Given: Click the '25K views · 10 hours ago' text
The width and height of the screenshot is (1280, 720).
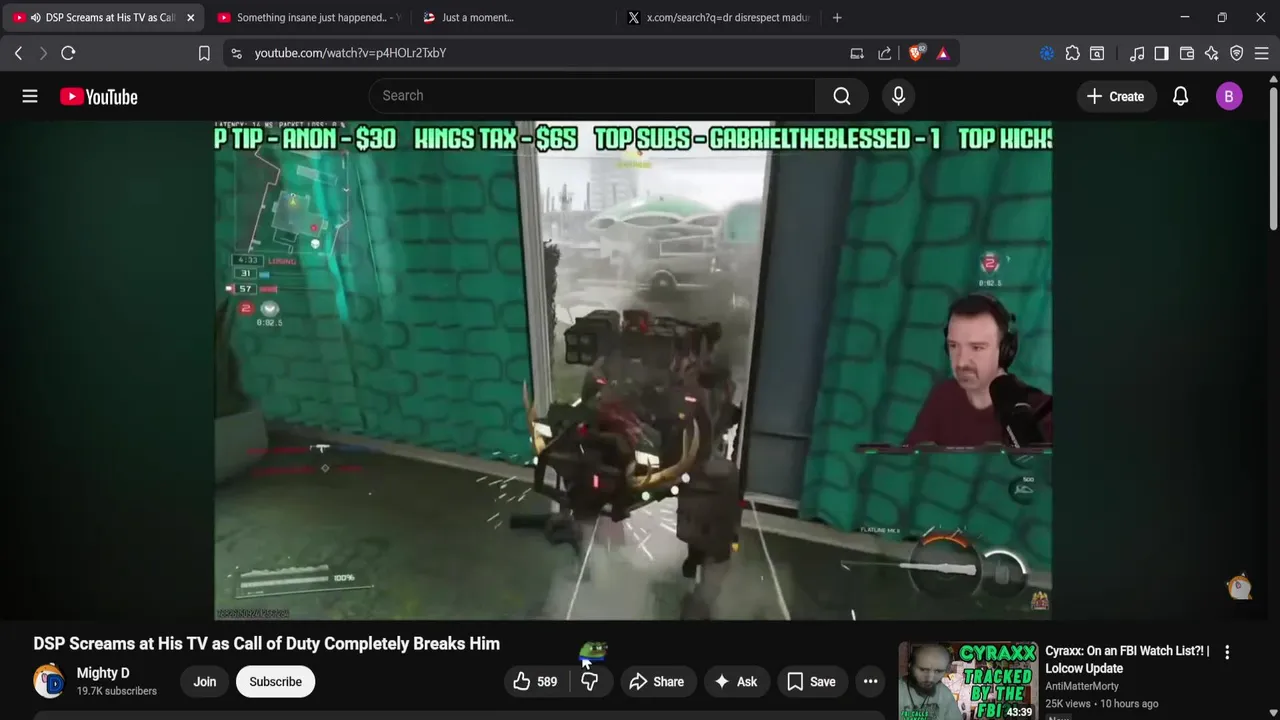Looking at the screenshot, I should (1102, 704).
